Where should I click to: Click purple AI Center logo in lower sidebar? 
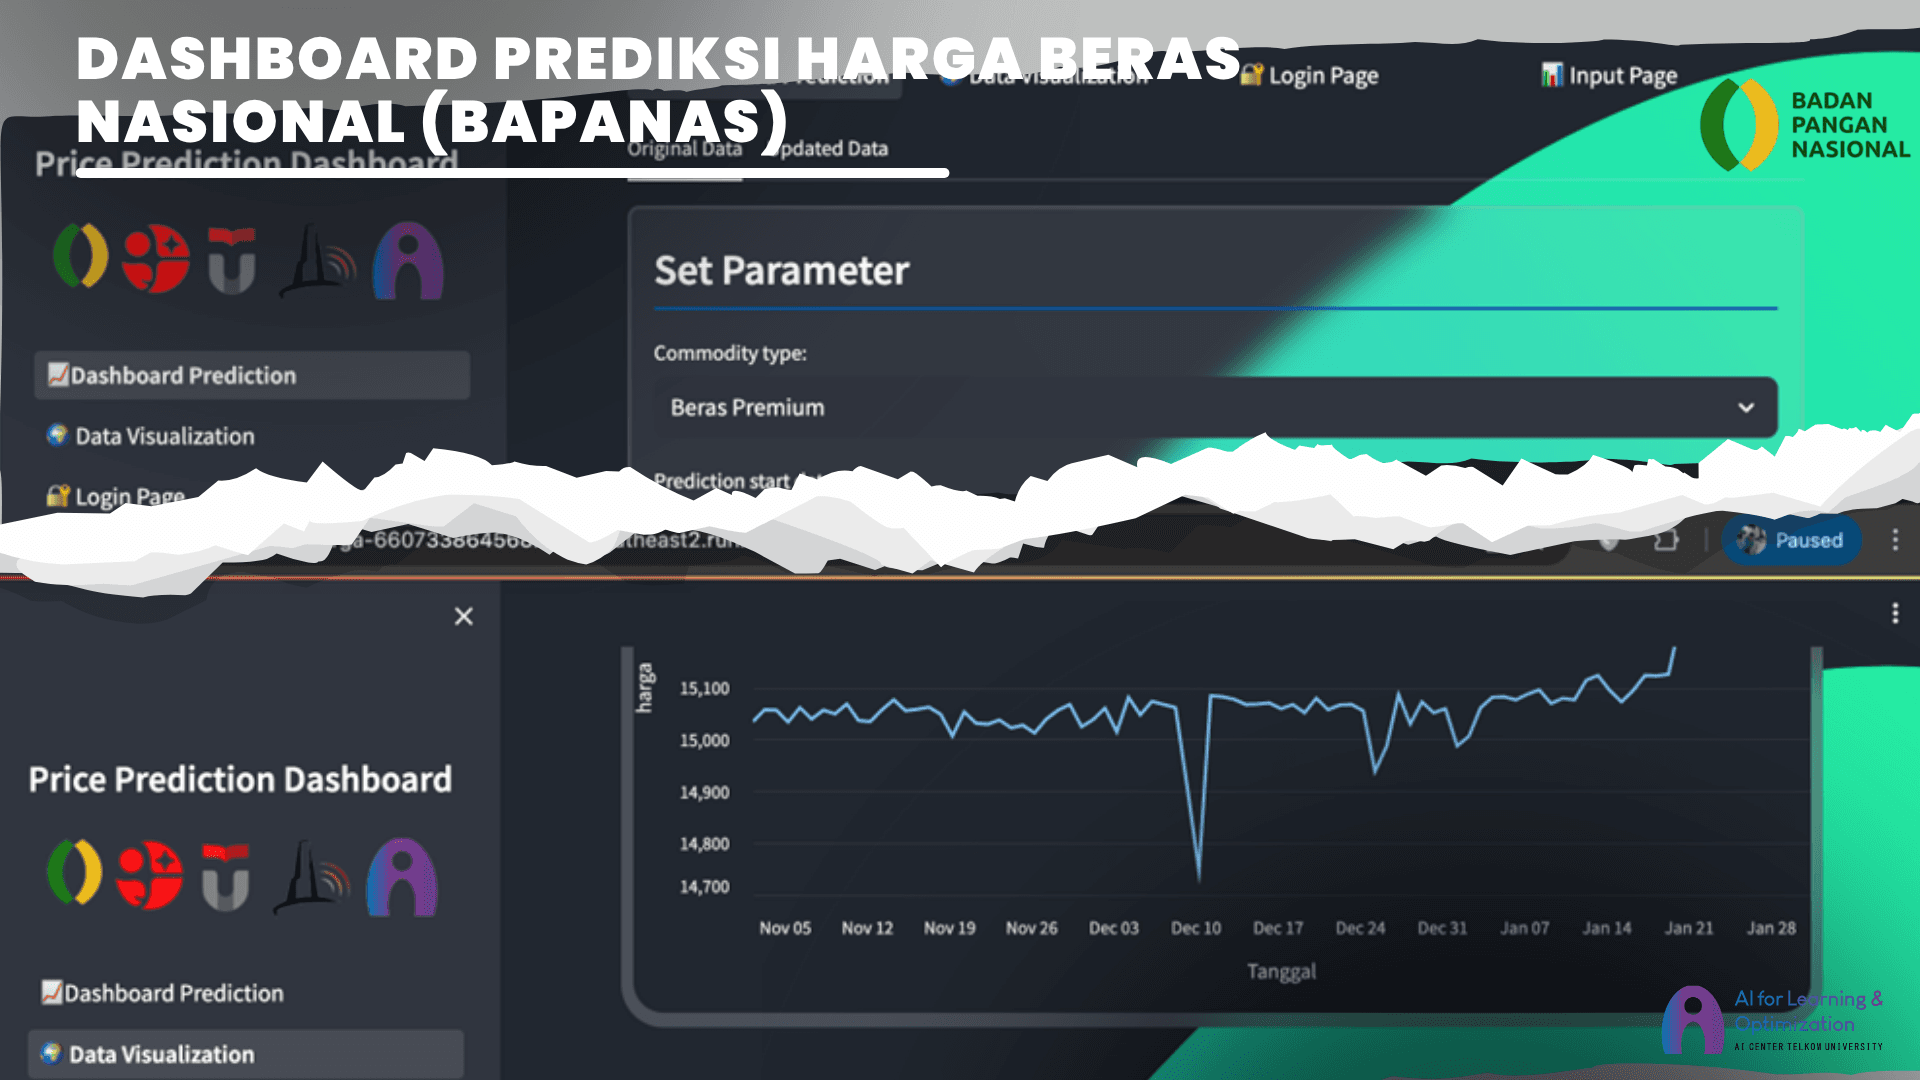click(x=402, y=877)
